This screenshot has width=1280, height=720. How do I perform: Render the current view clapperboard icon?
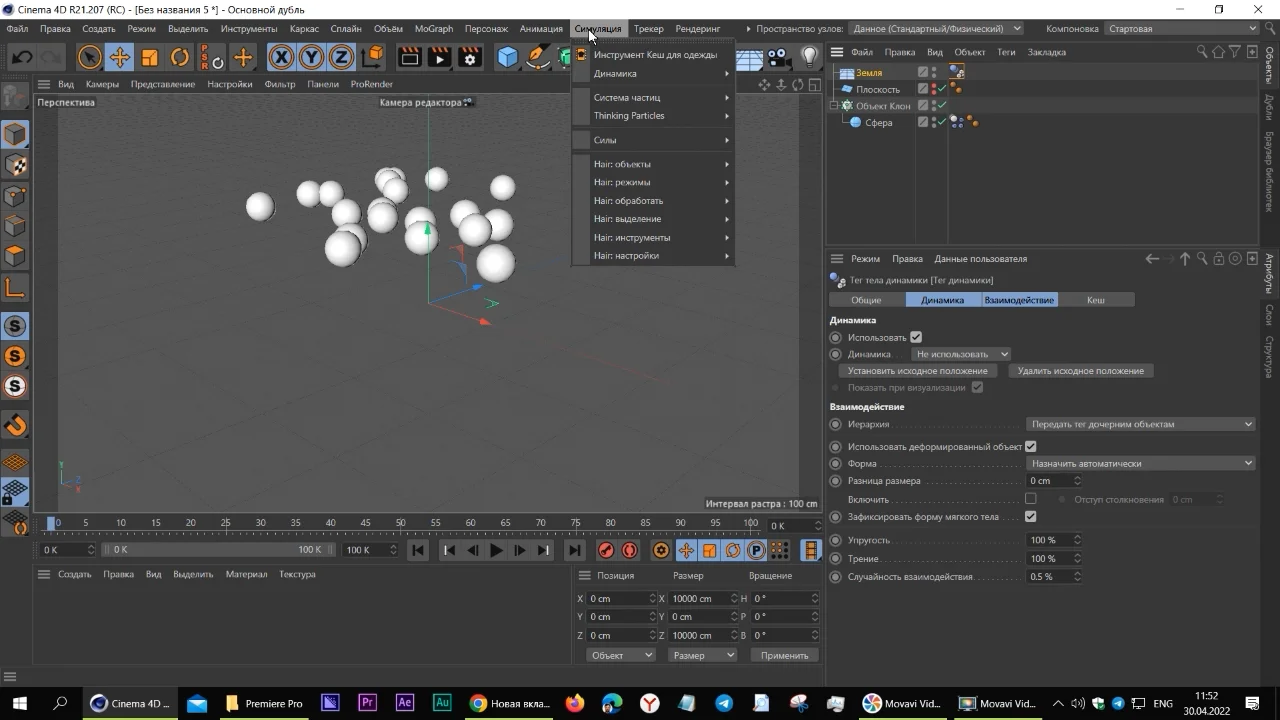tap(409, 58)
